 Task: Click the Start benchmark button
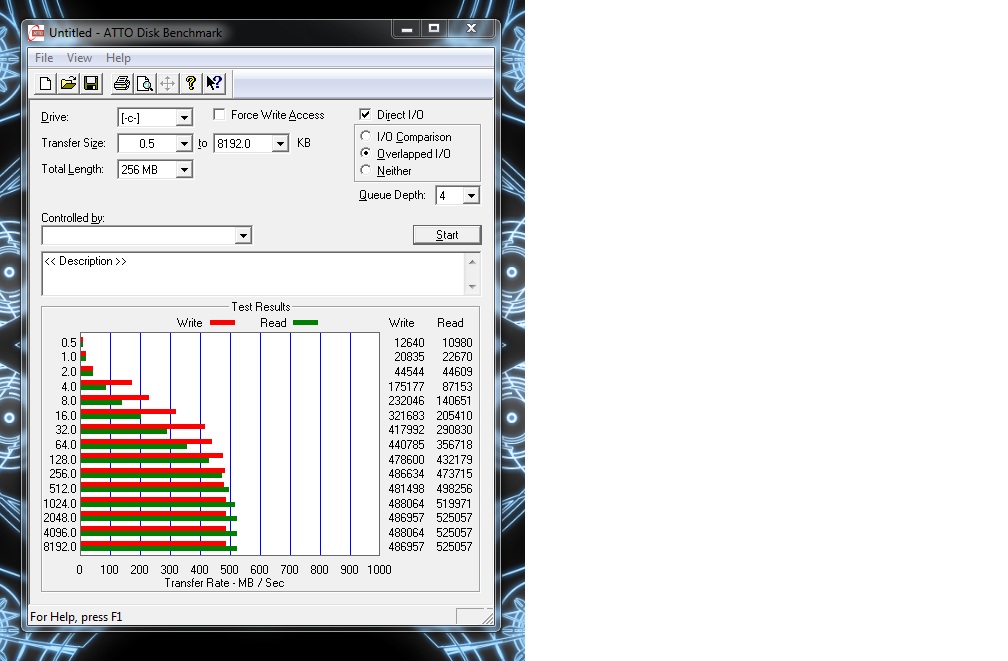[x=447, y=235]
